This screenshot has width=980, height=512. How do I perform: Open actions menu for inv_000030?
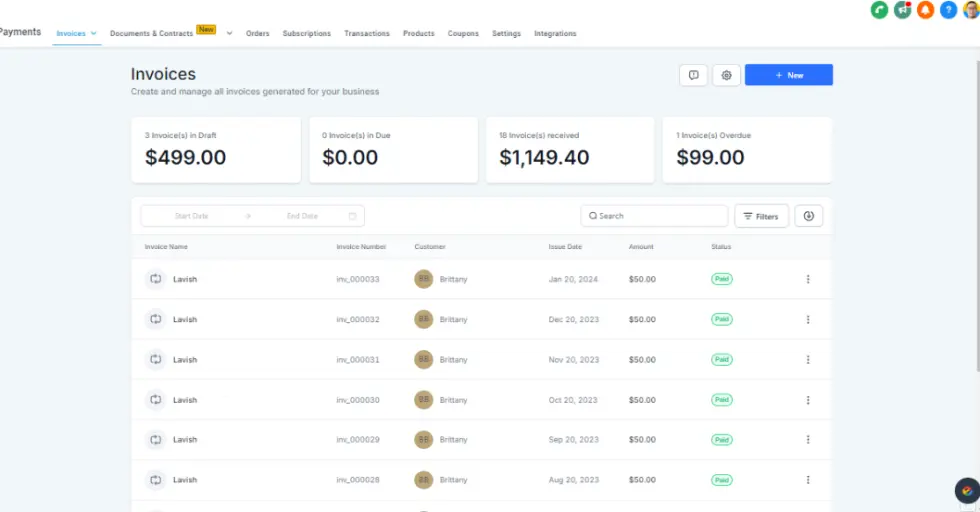click(x=808, y=400)
